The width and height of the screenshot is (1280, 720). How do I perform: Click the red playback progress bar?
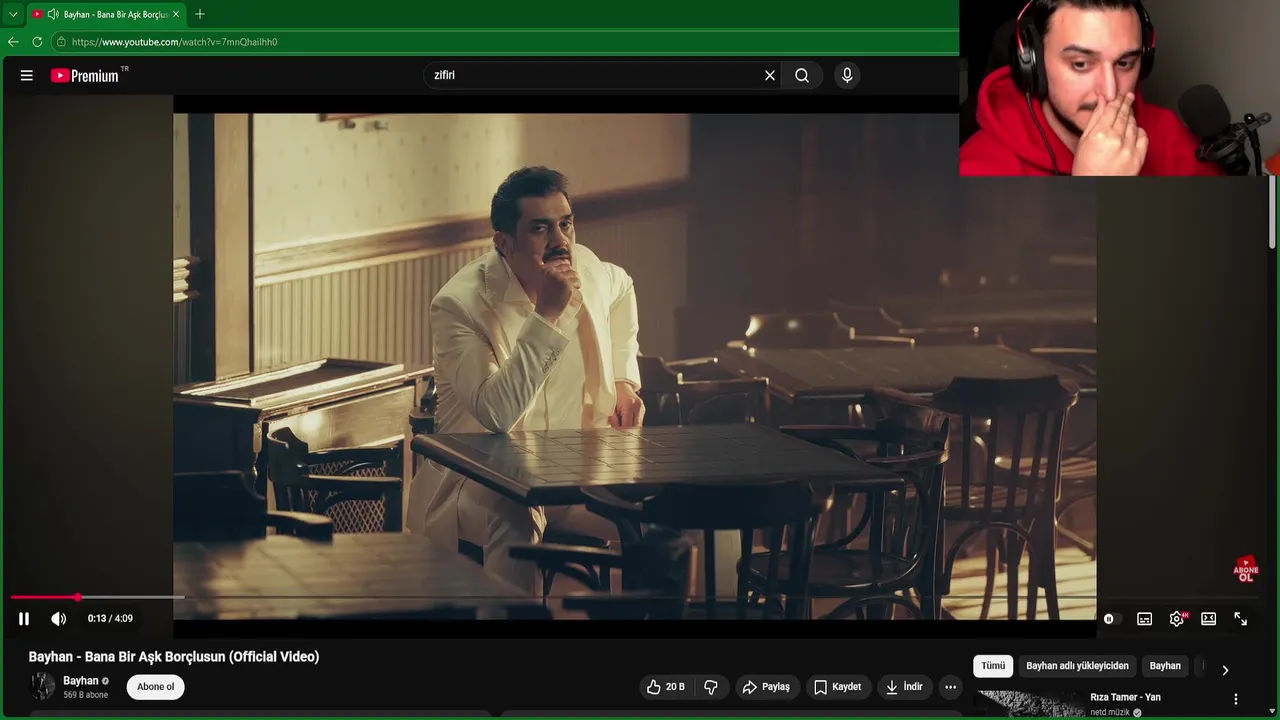[x=44, y=598]
